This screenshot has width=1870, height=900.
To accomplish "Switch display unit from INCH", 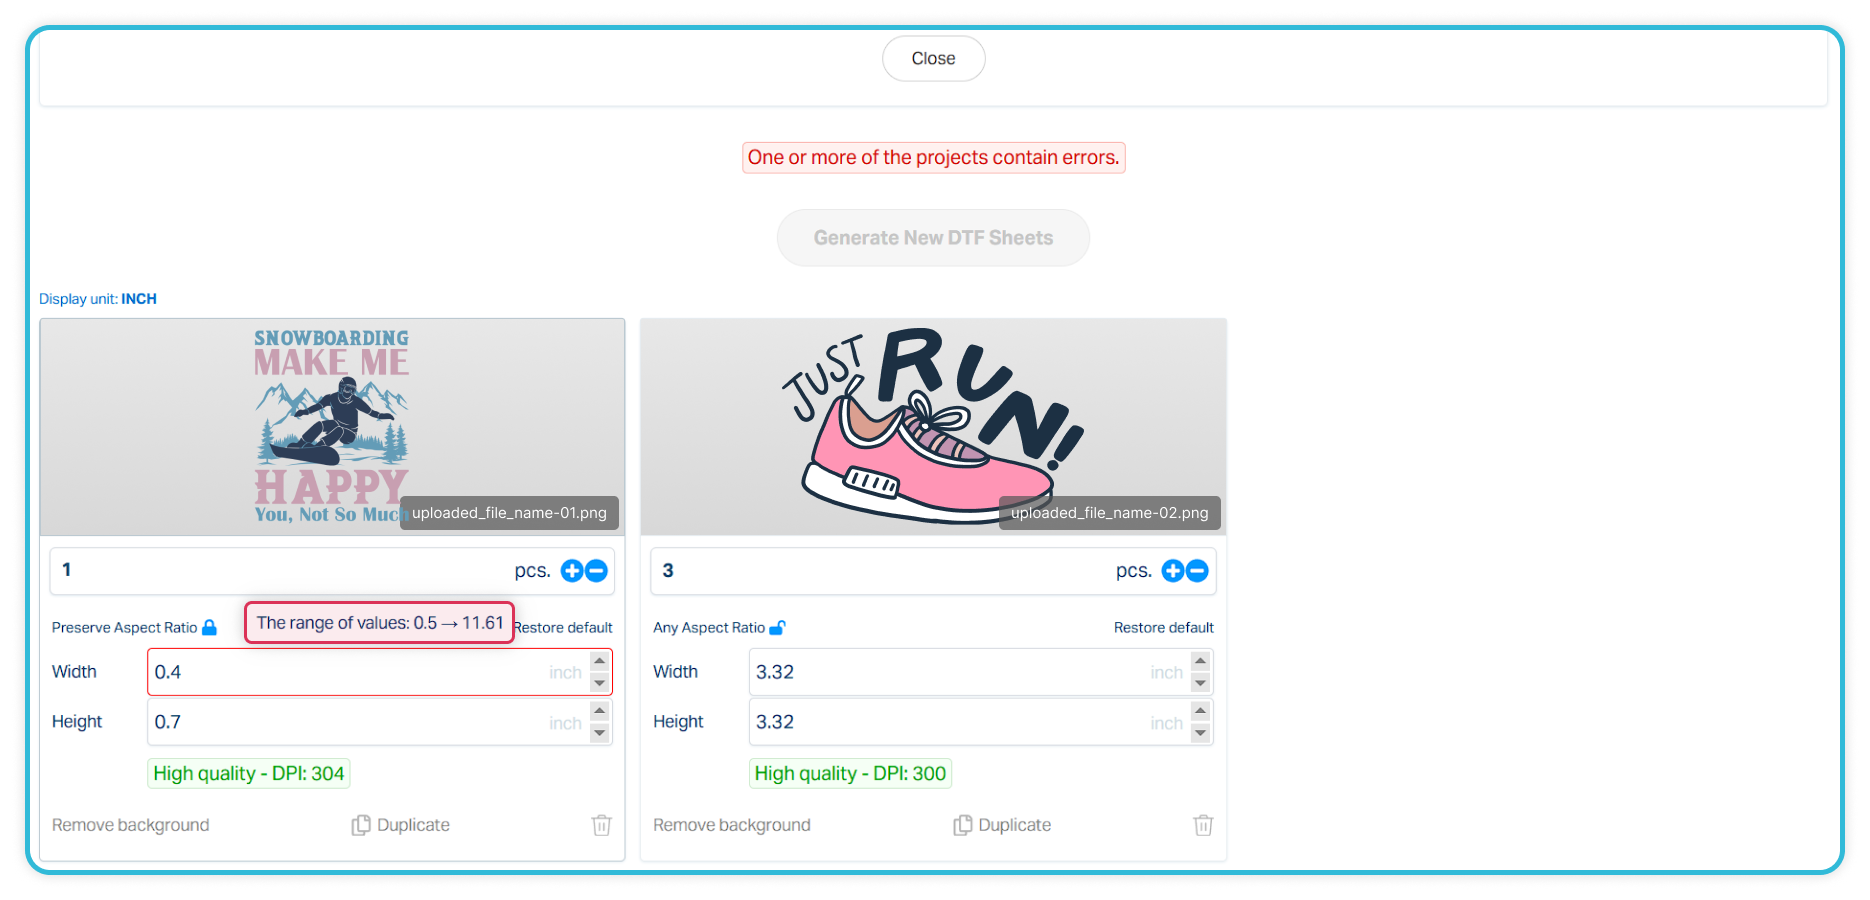I will point(139,299).
